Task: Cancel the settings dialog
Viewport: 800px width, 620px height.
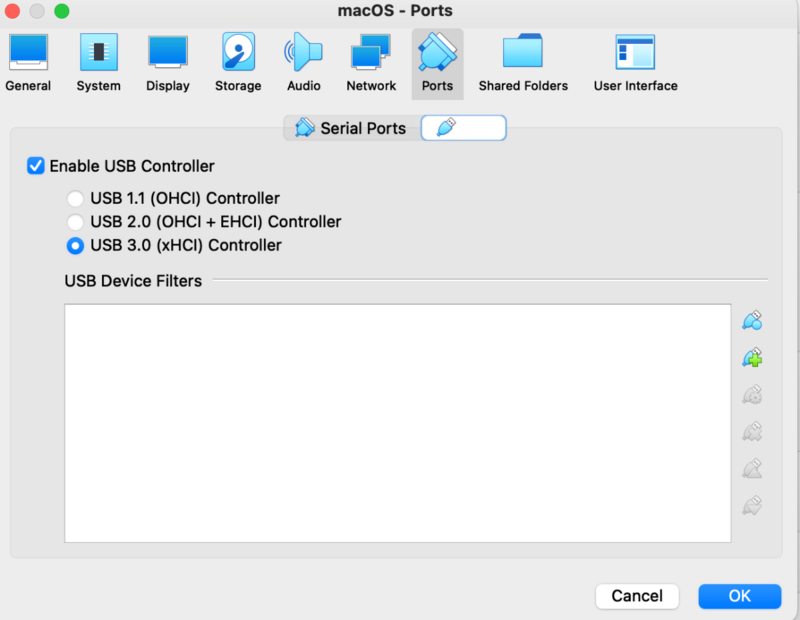Action: point(637,596)
